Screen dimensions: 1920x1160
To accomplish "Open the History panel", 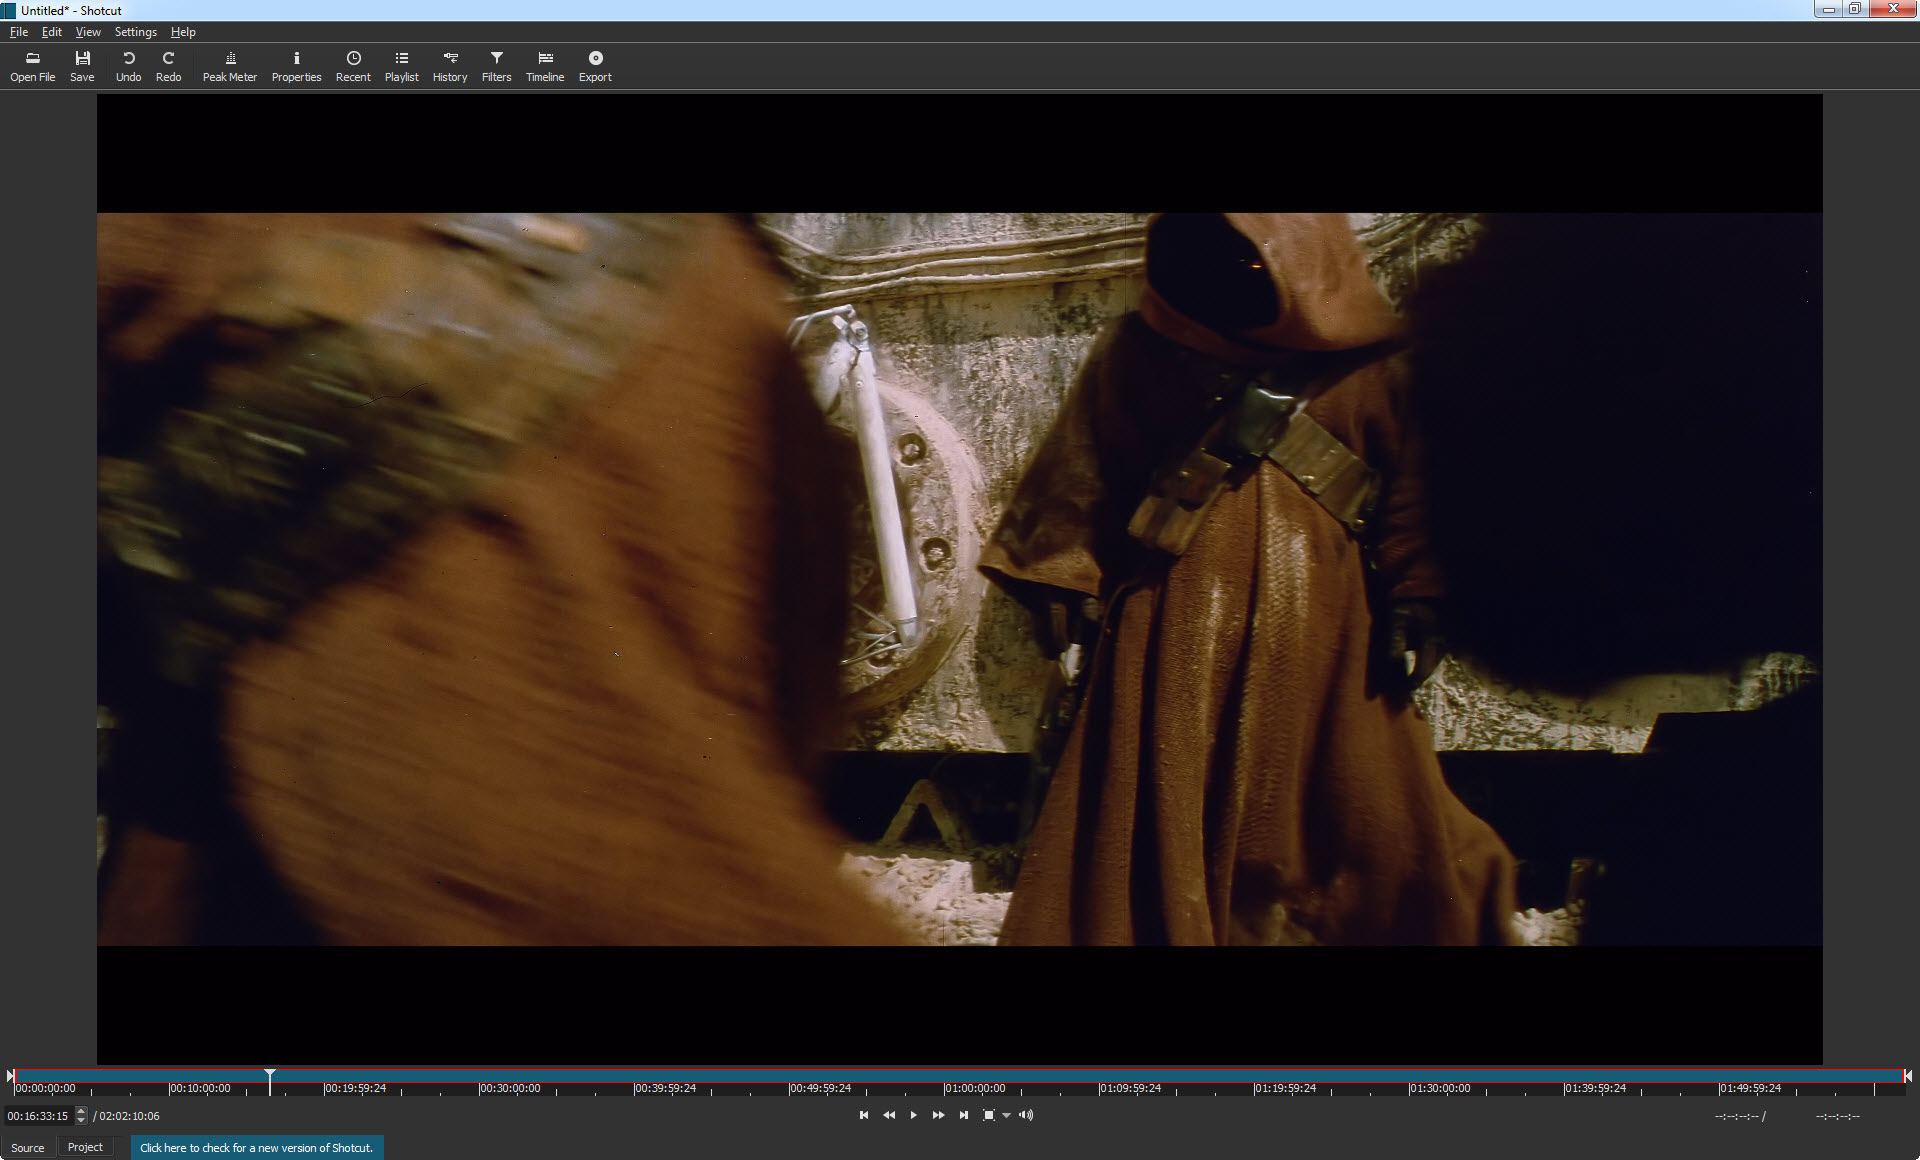I will click(x=450, y=66).
